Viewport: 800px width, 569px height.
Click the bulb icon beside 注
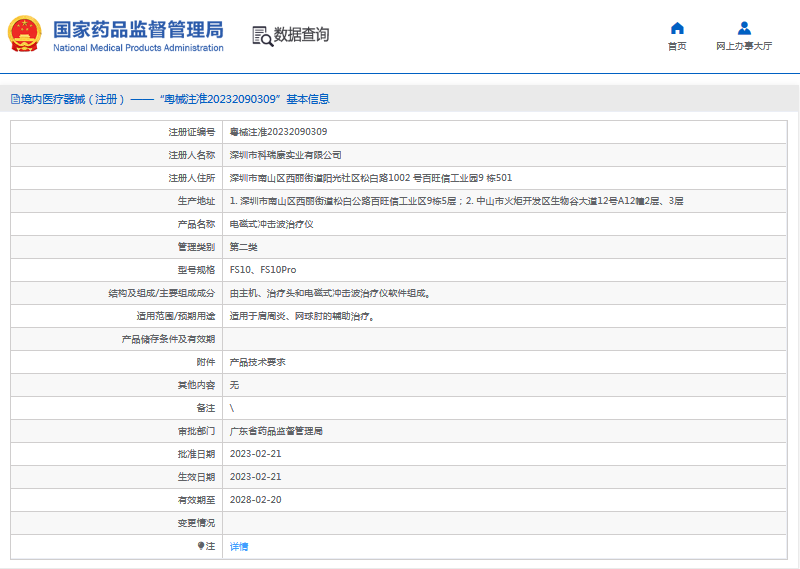click(x=201, y=546)
